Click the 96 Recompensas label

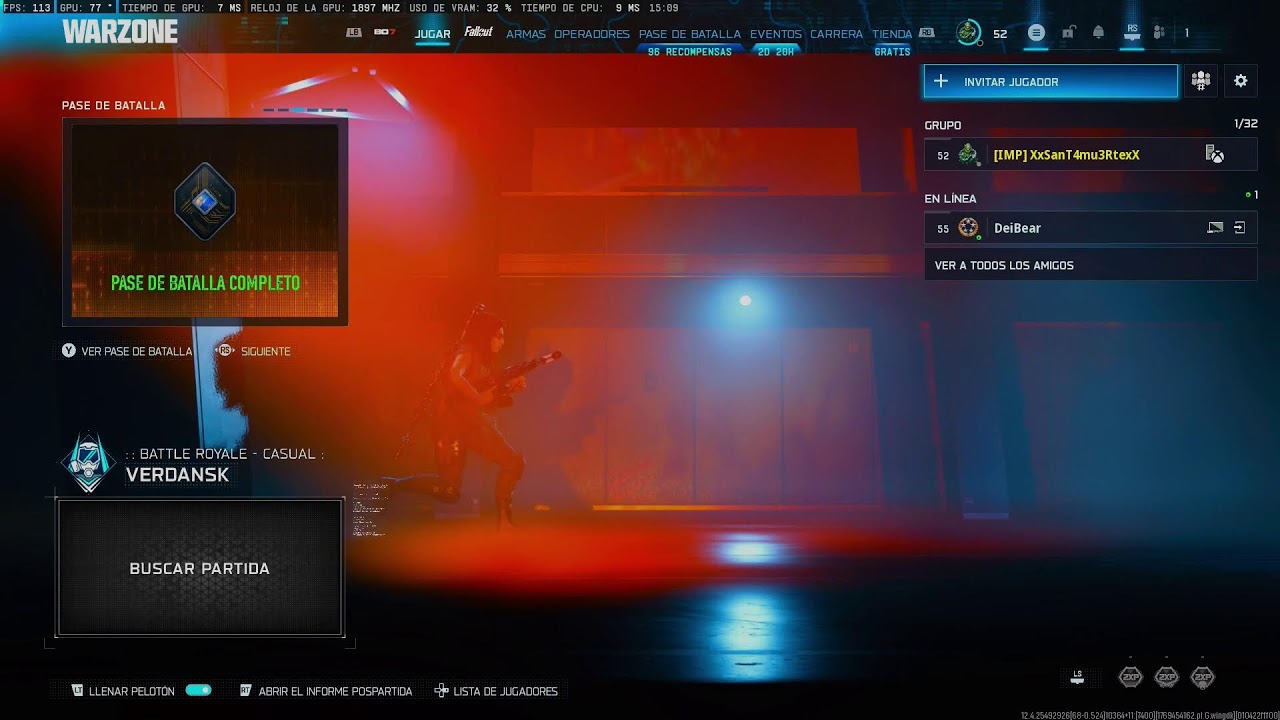coord(690,52)
